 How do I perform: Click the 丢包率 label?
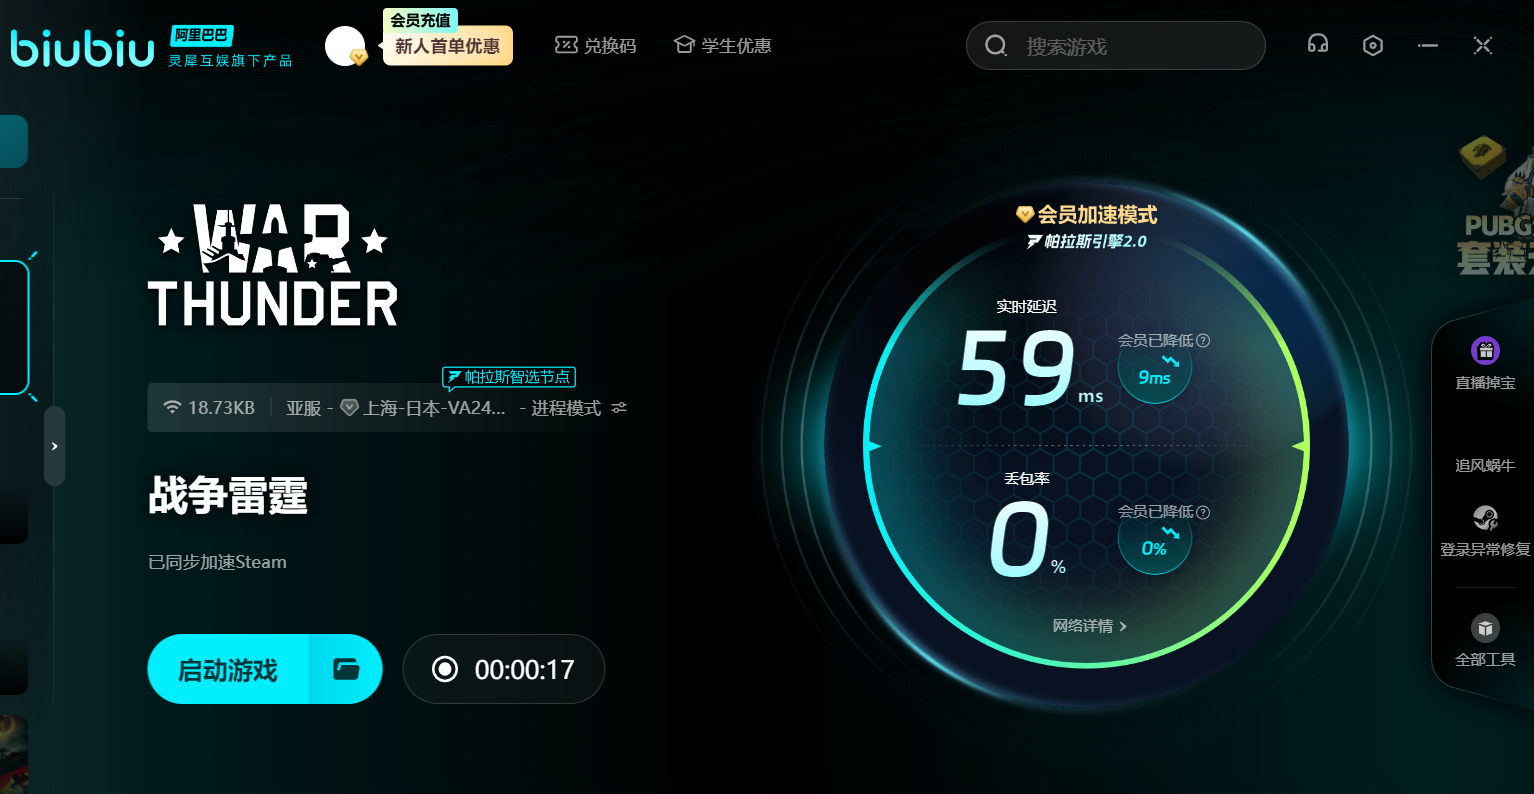(x=1027, y=479)
